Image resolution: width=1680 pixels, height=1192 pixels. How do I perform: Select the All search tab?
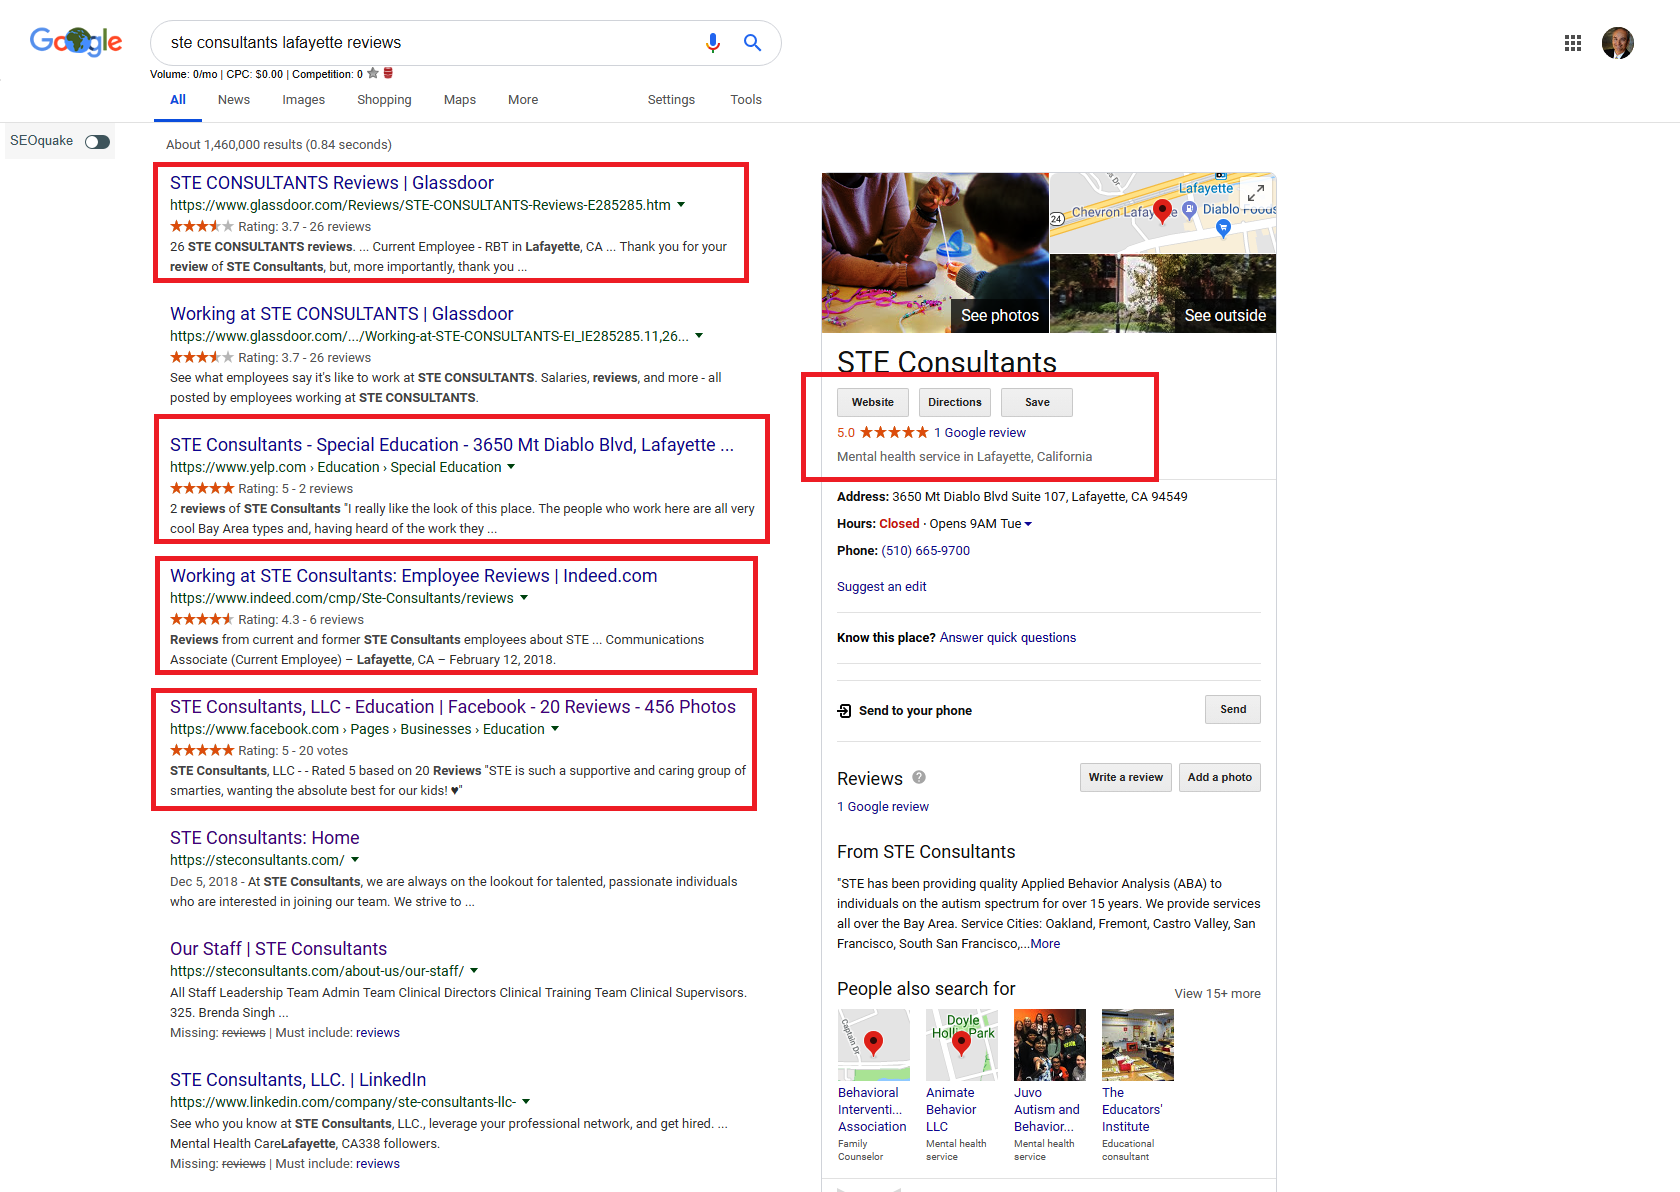click(x=178, y=100)
